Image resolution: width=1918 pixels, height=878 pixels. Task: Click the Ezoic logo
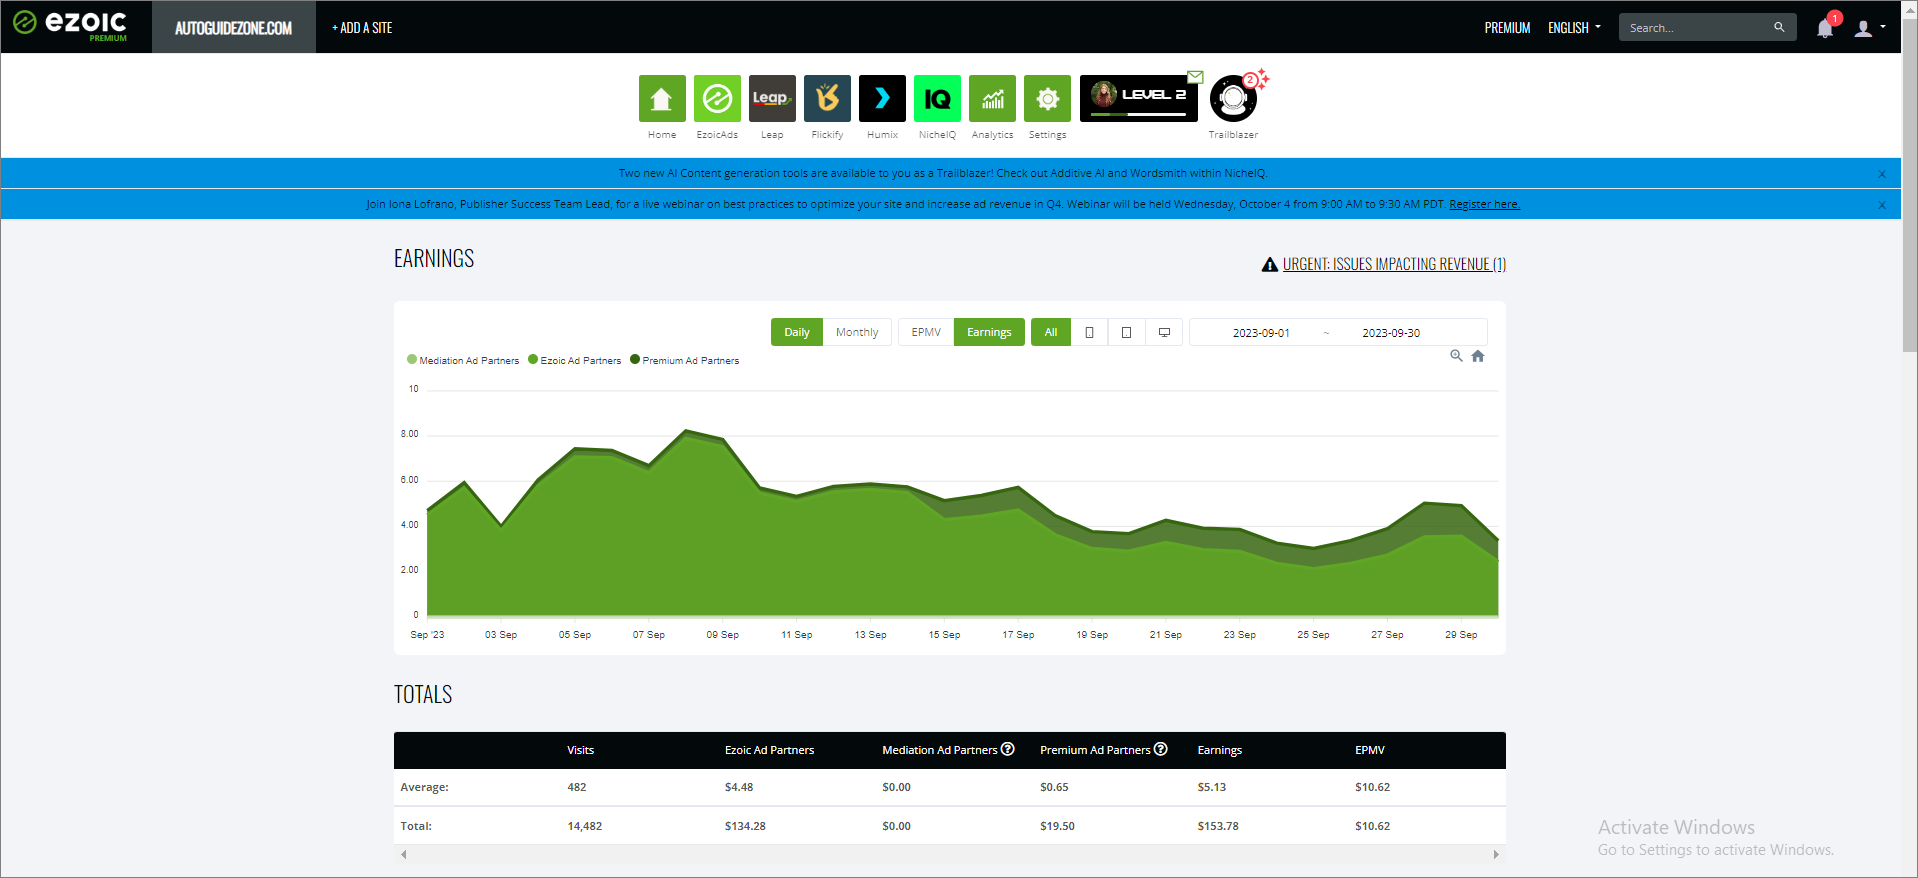[x=70, y=25]
